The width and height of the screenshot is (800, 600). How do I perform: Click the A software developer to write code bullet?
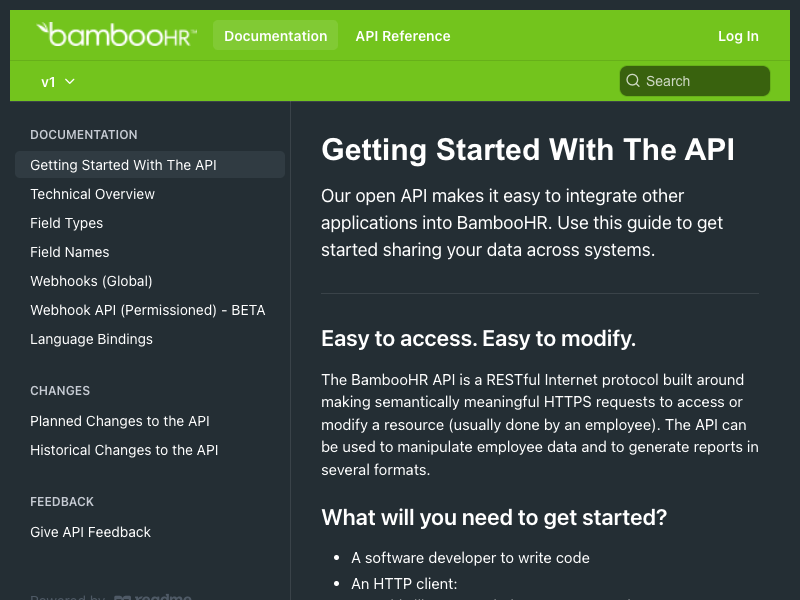470,558
